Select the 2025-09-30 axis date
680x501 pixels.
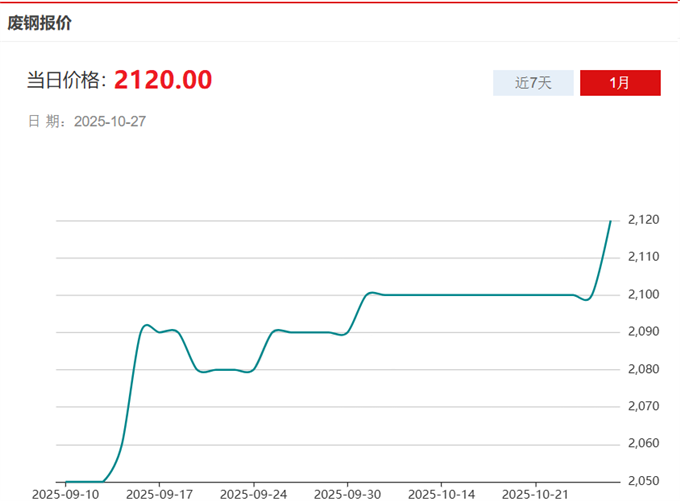pyautogui.click(x=347, y=494)
